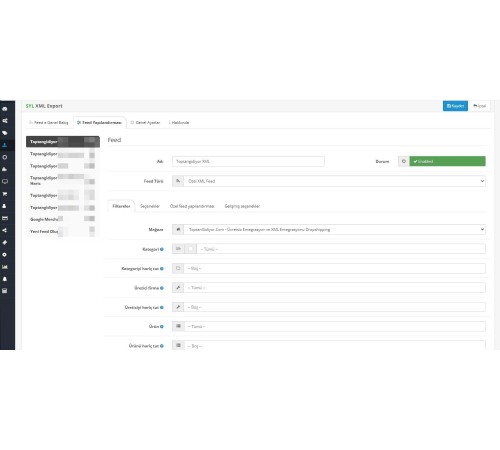Click the person icon in the sidebar
The height and width of the screenshot is (450, 500).
tap(5, 206)
